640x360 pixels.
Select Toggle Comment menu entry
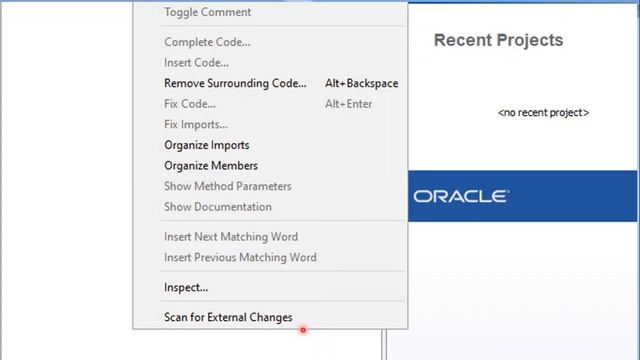(x=270, y=12)
